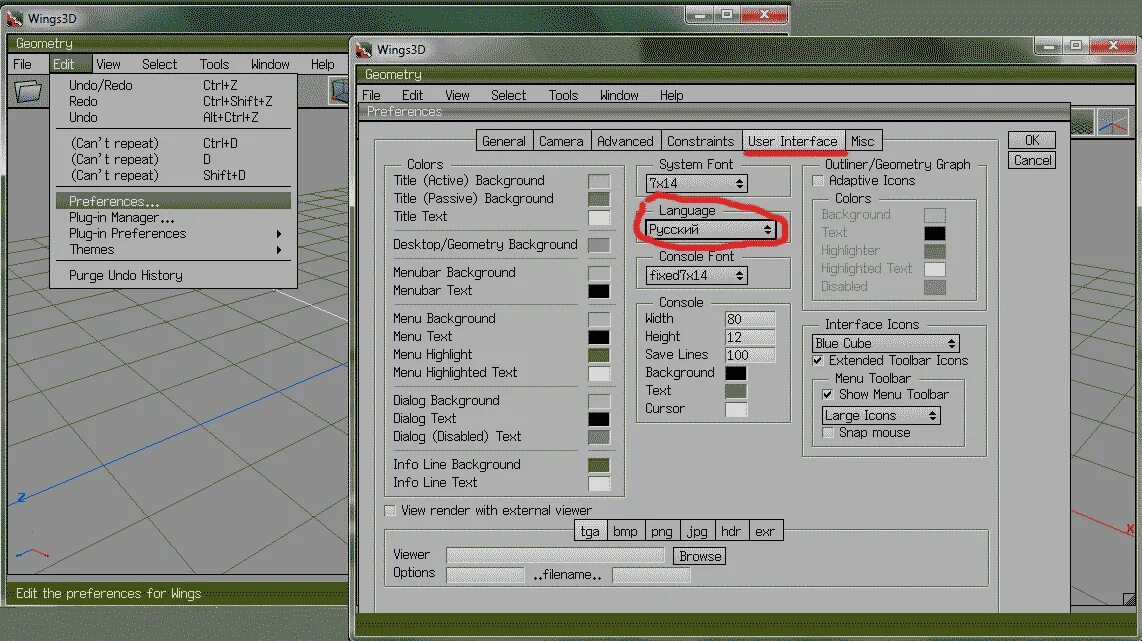Open Tools menu in front window menubar
1142x641 pixels.
(x=563, y=95)
